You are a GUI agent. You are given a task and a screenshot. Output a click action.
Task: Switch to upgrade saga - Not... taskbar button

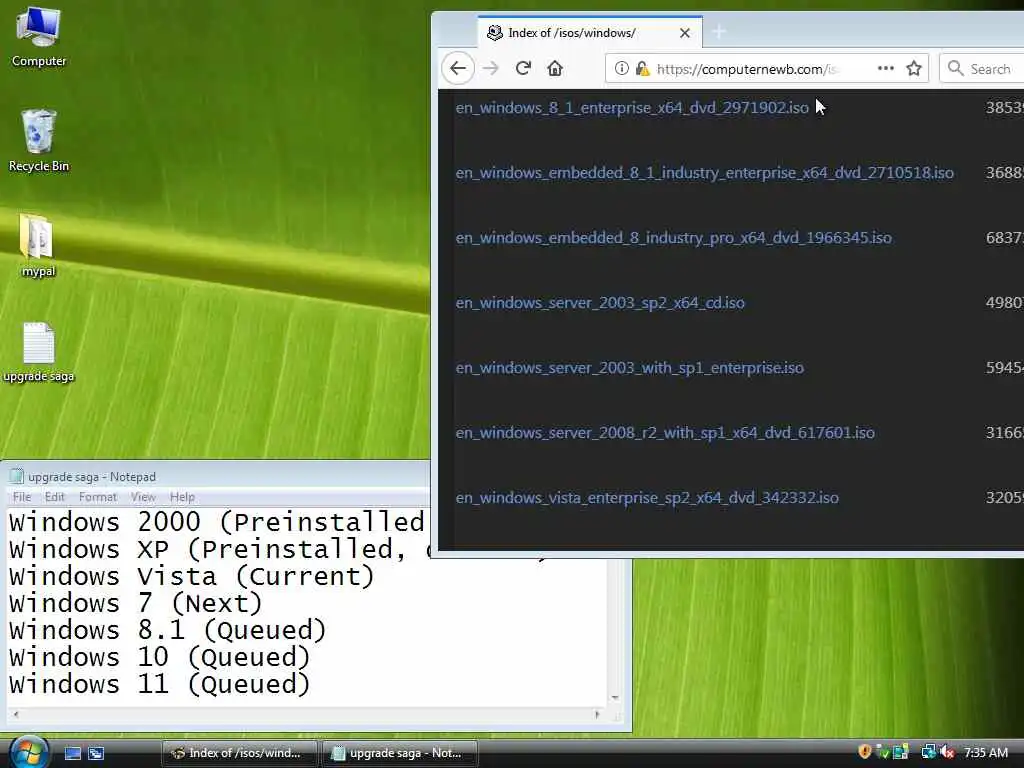[x=400, y=753]
